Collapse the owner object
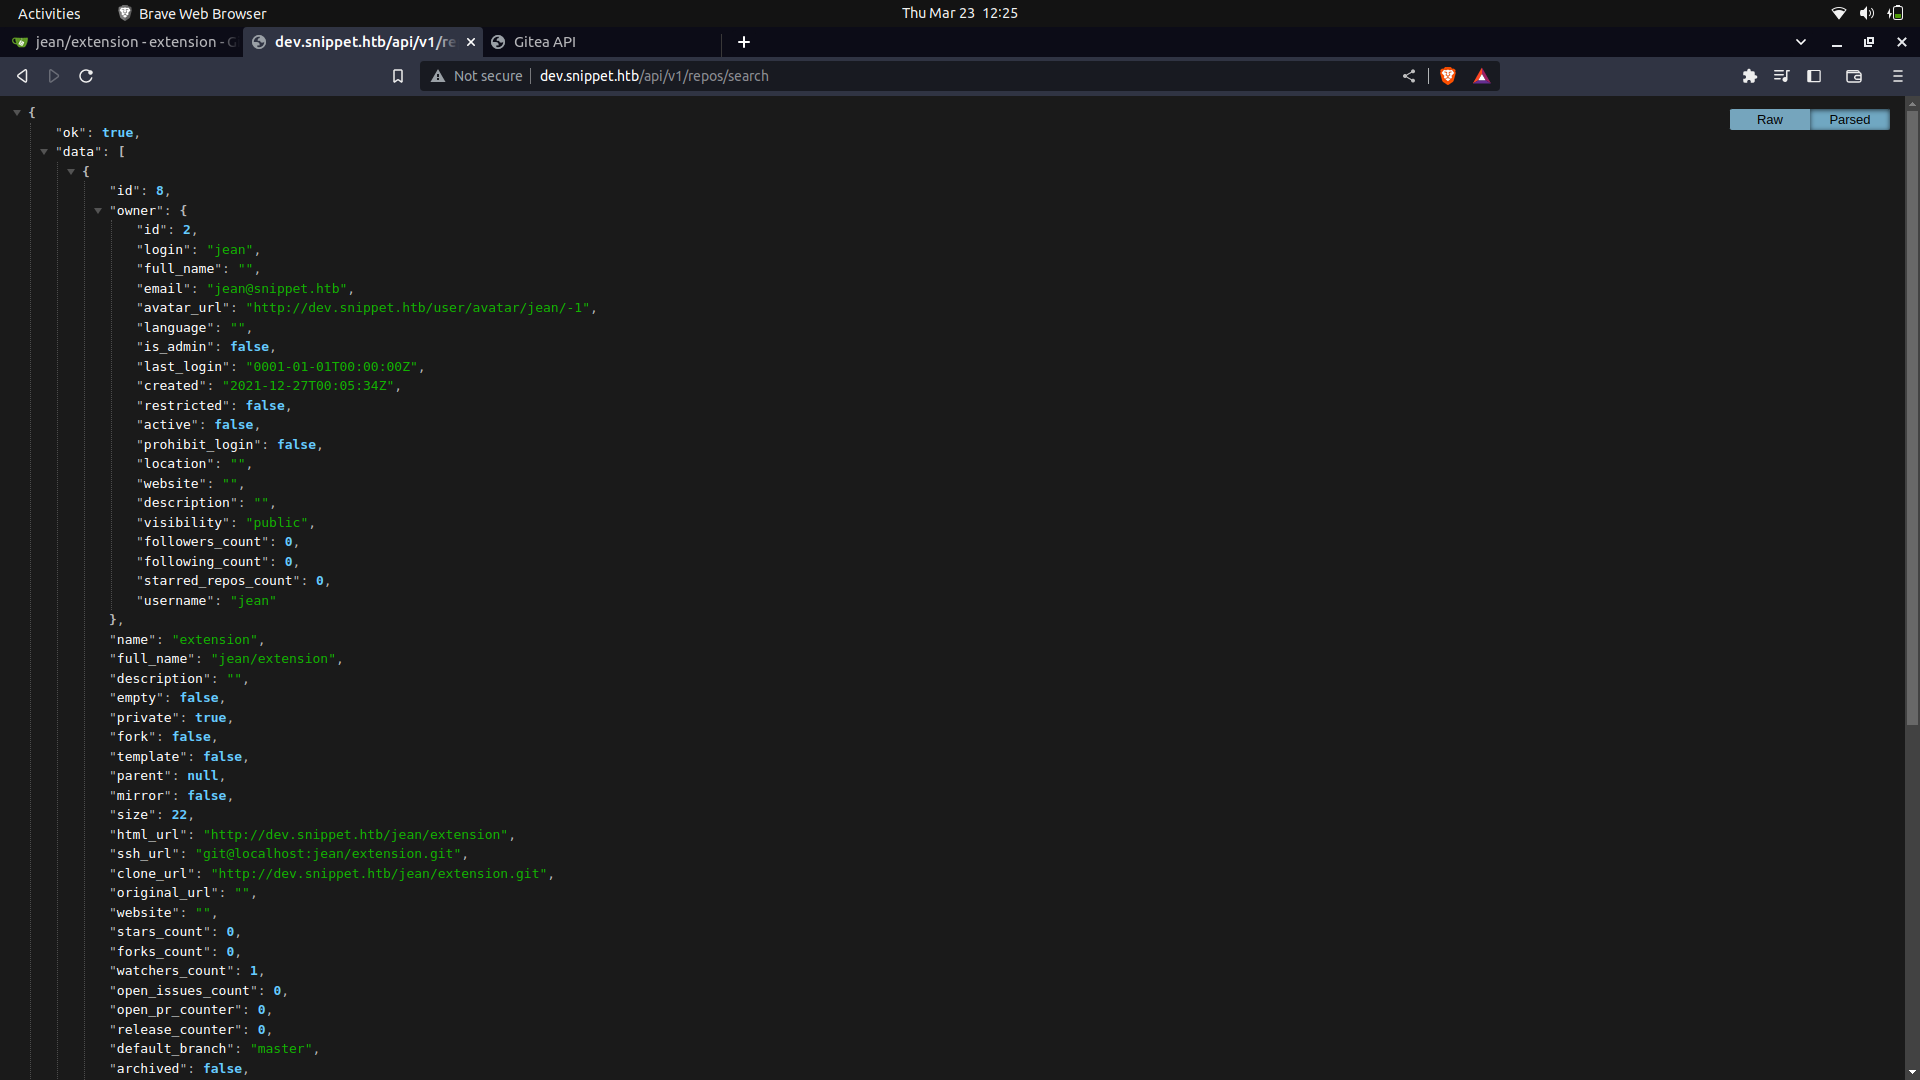Screen dimensions: 1920x1080 (98, 210)
